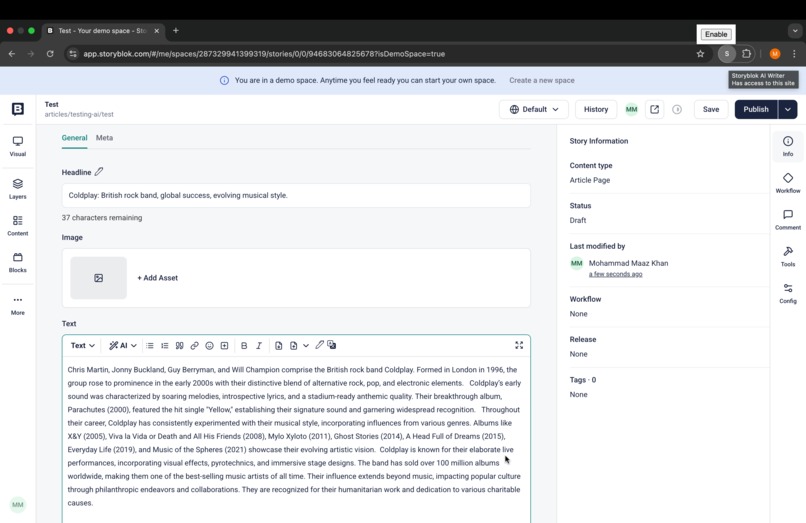Image resolution: width=806 pixels, height=523 pixels.
Task: Click the demo space banner info icon
Action: (x=225, y=80)
